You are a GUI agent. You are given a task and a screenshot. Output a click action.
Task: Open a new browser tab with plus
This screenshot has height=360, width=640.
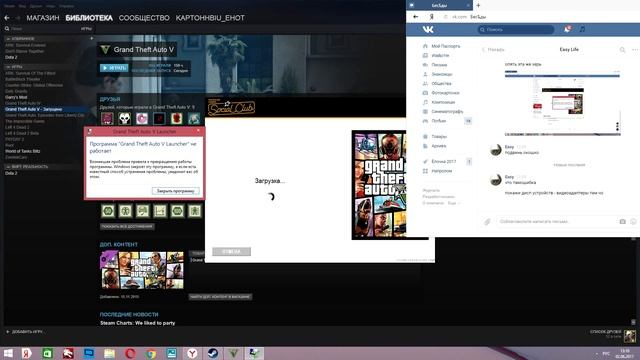point(478,5)
